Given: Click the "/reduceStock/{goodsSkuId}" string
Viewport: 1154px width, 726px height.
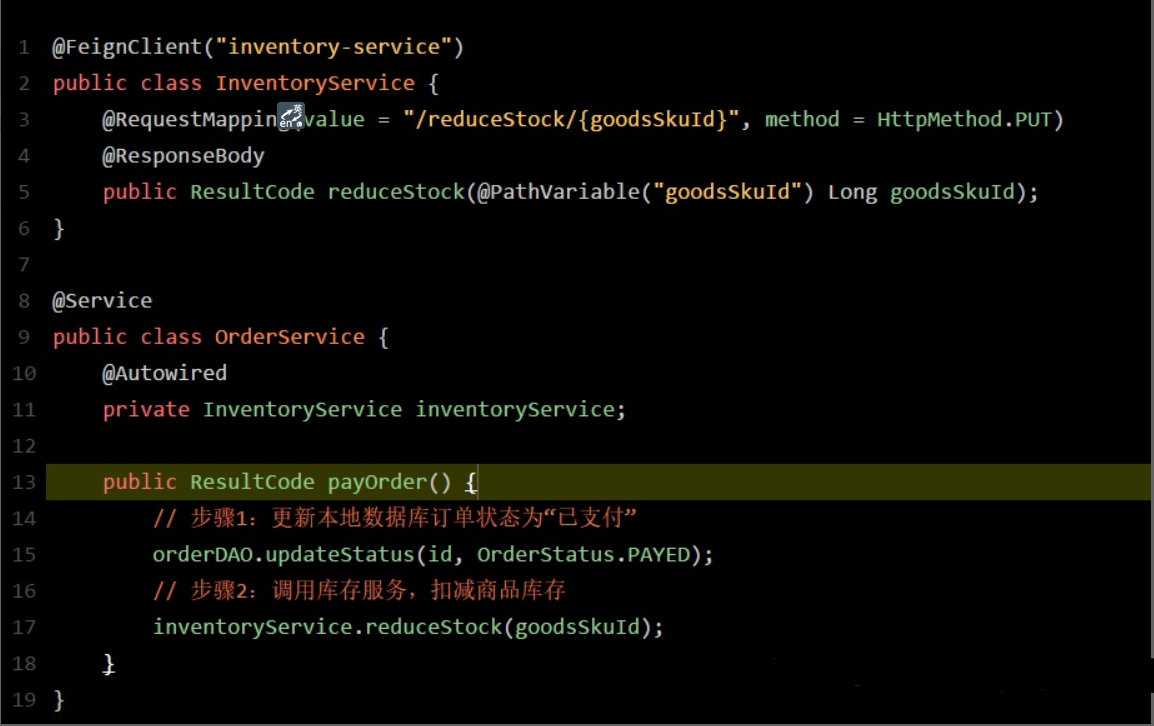Looking at the screenshot, I should (x=570, y=119).
